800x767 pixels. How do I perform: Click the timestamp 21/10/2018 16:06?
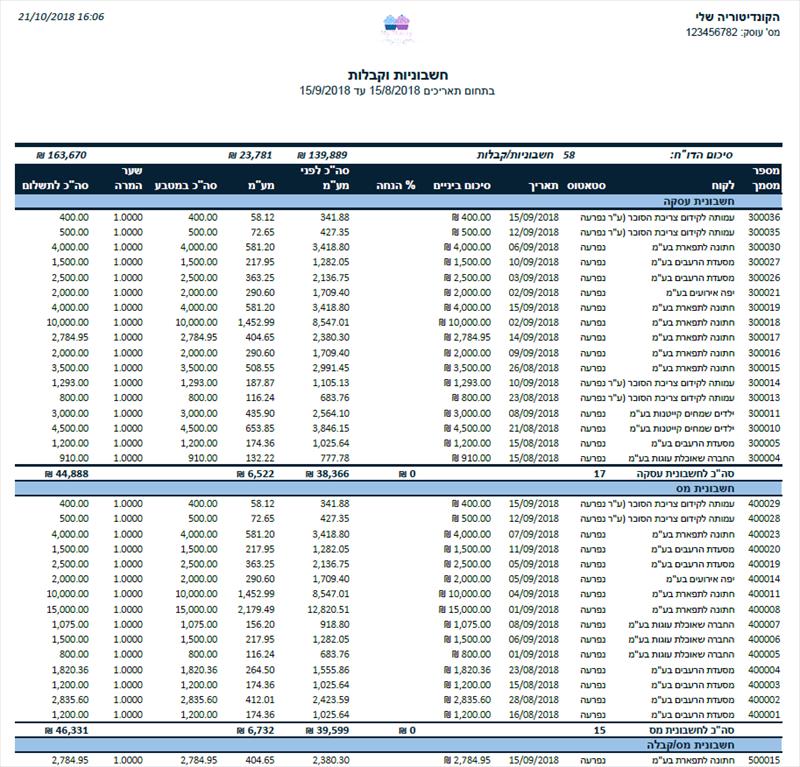point(61,16)
